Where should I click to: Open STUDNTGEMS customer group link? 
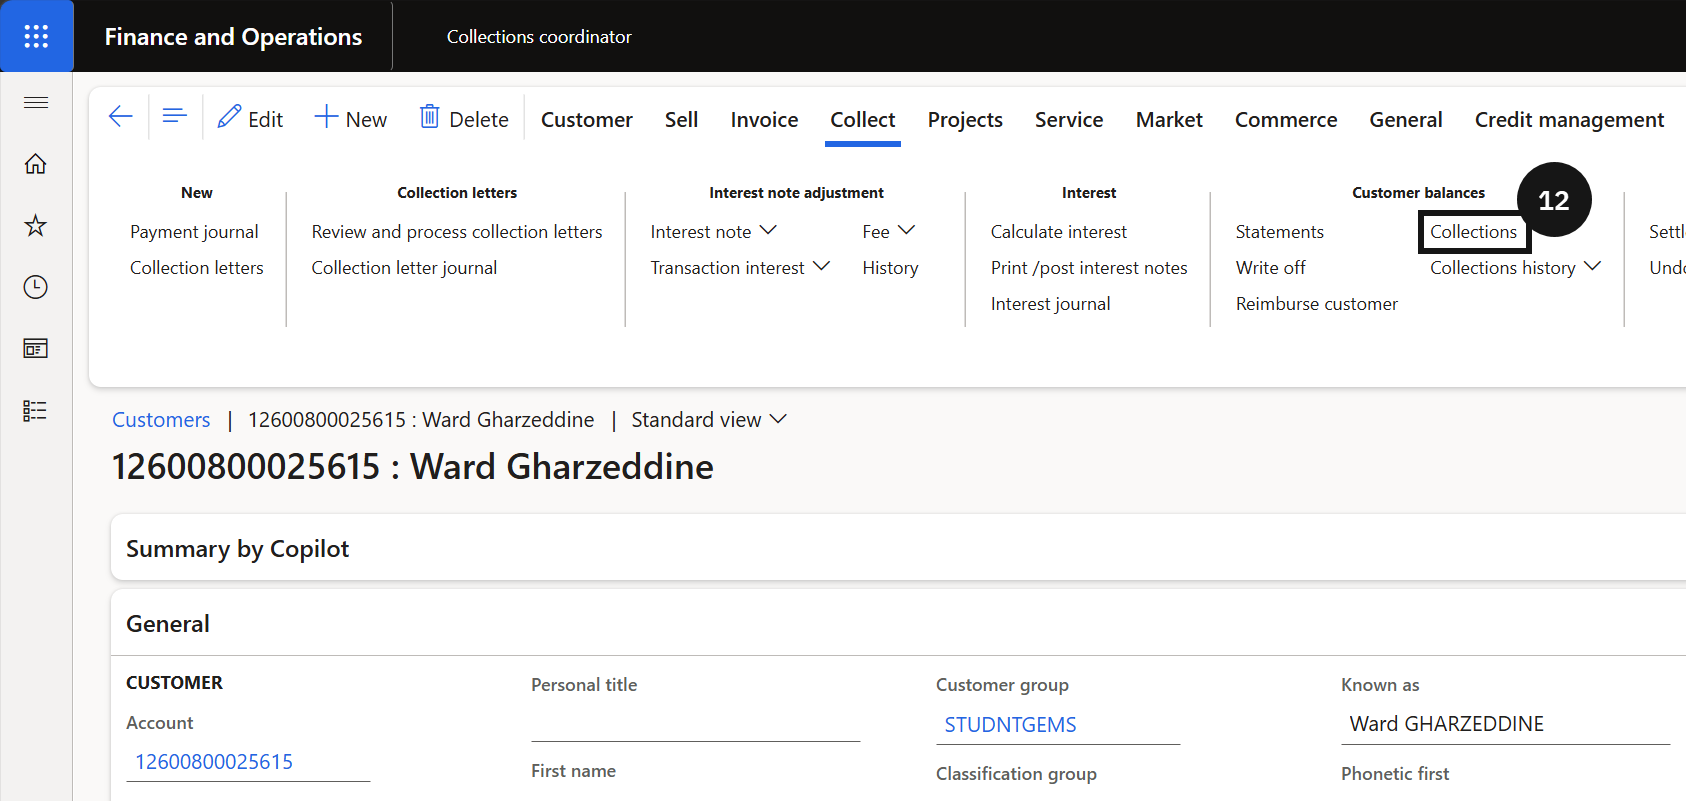tap(1010, 725)
